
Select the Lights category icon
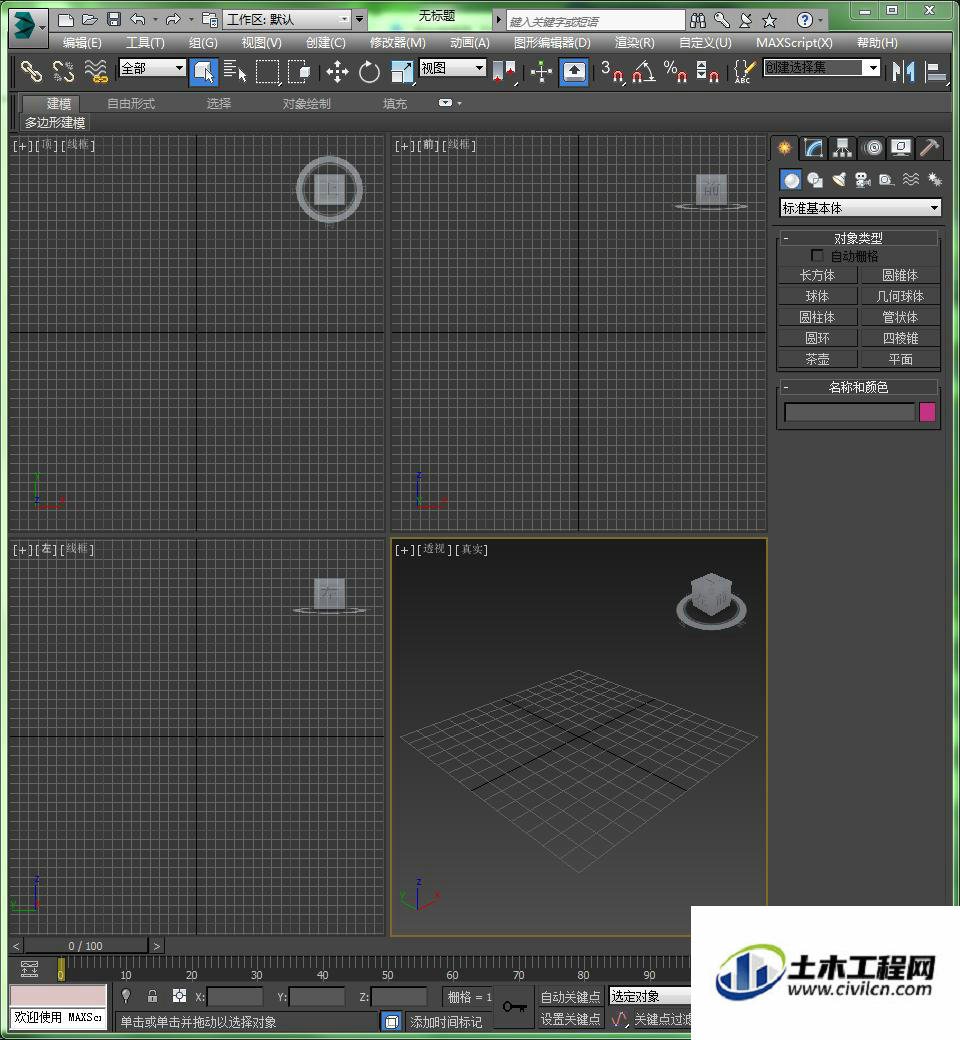[839, 180]
